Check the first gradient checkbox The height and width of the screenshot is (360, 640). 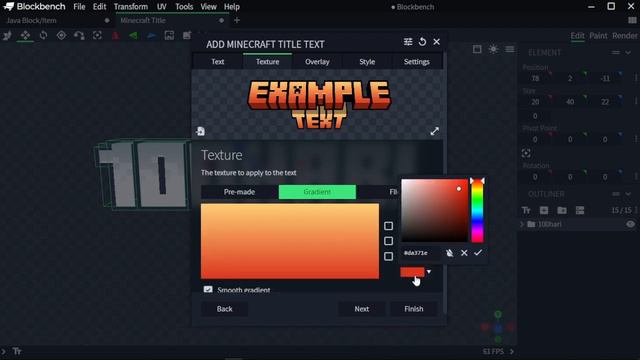(389, 226)
